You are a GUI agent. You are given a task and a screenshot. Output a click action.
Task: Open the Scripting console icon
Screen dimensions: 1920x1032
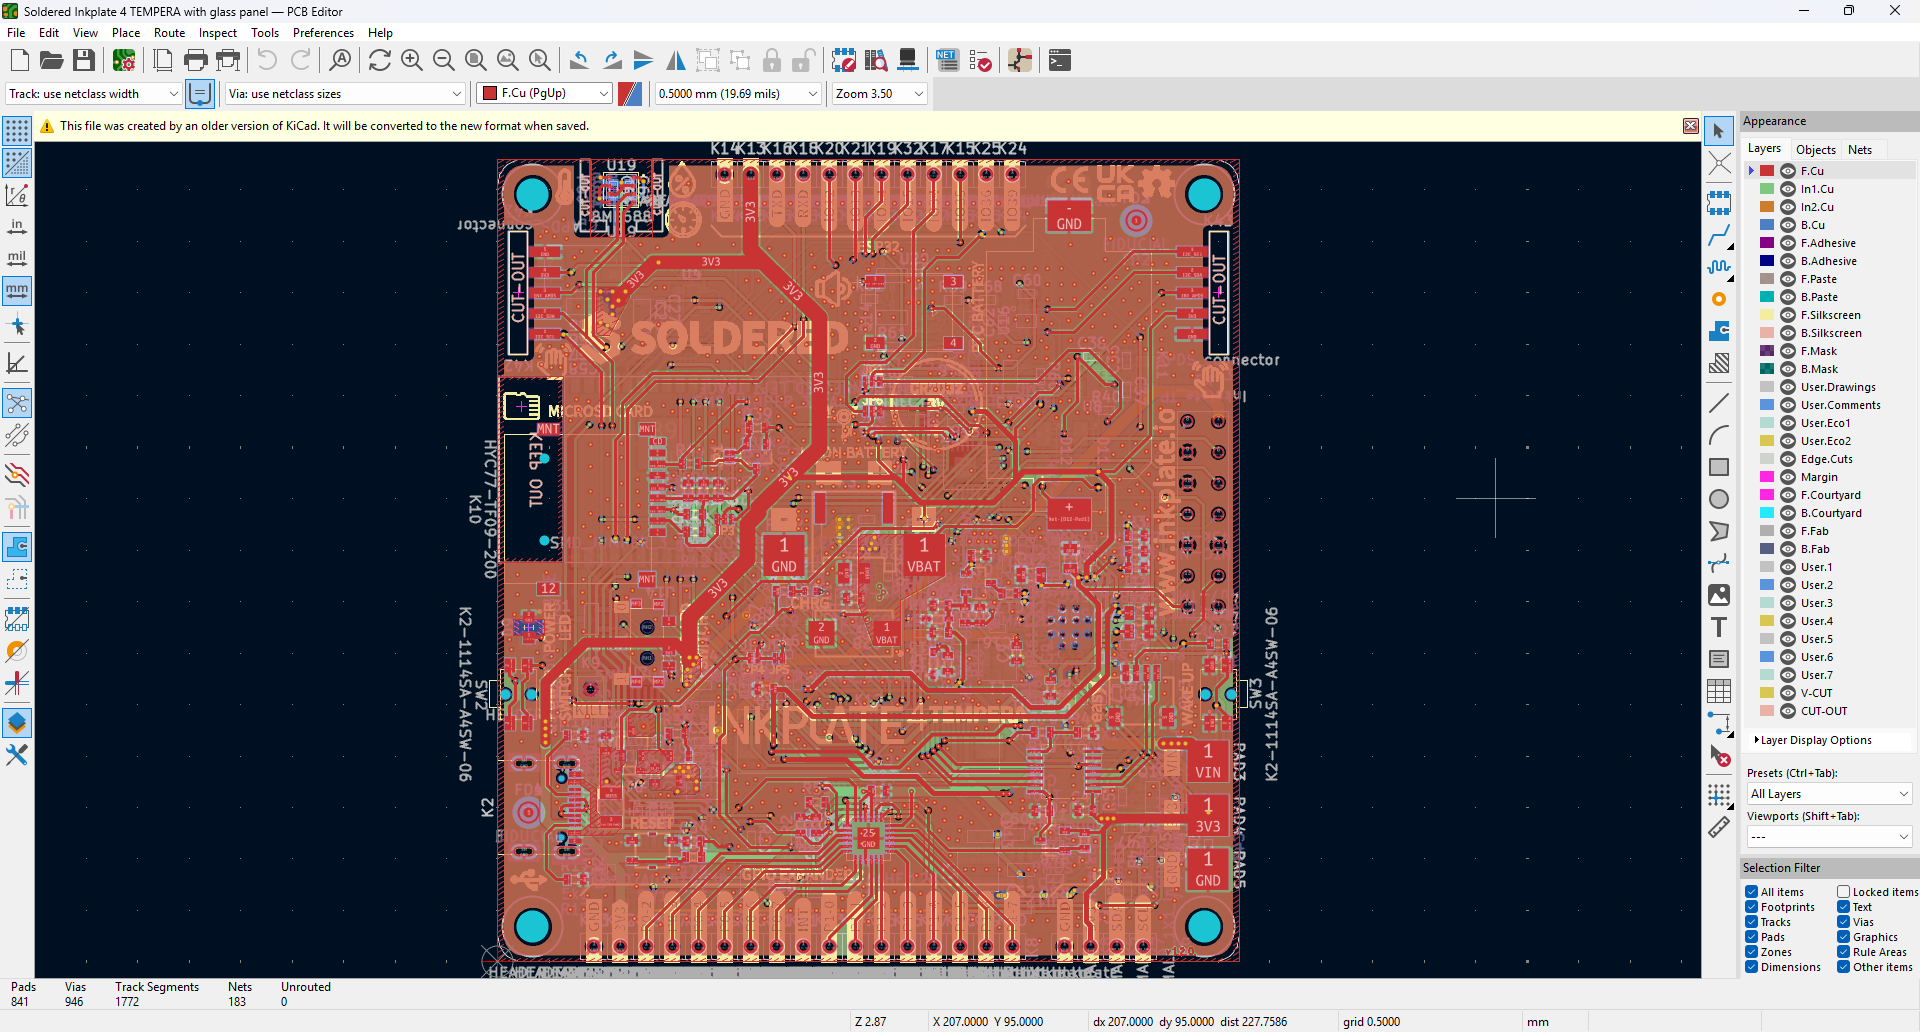[x=1060, y=61]
